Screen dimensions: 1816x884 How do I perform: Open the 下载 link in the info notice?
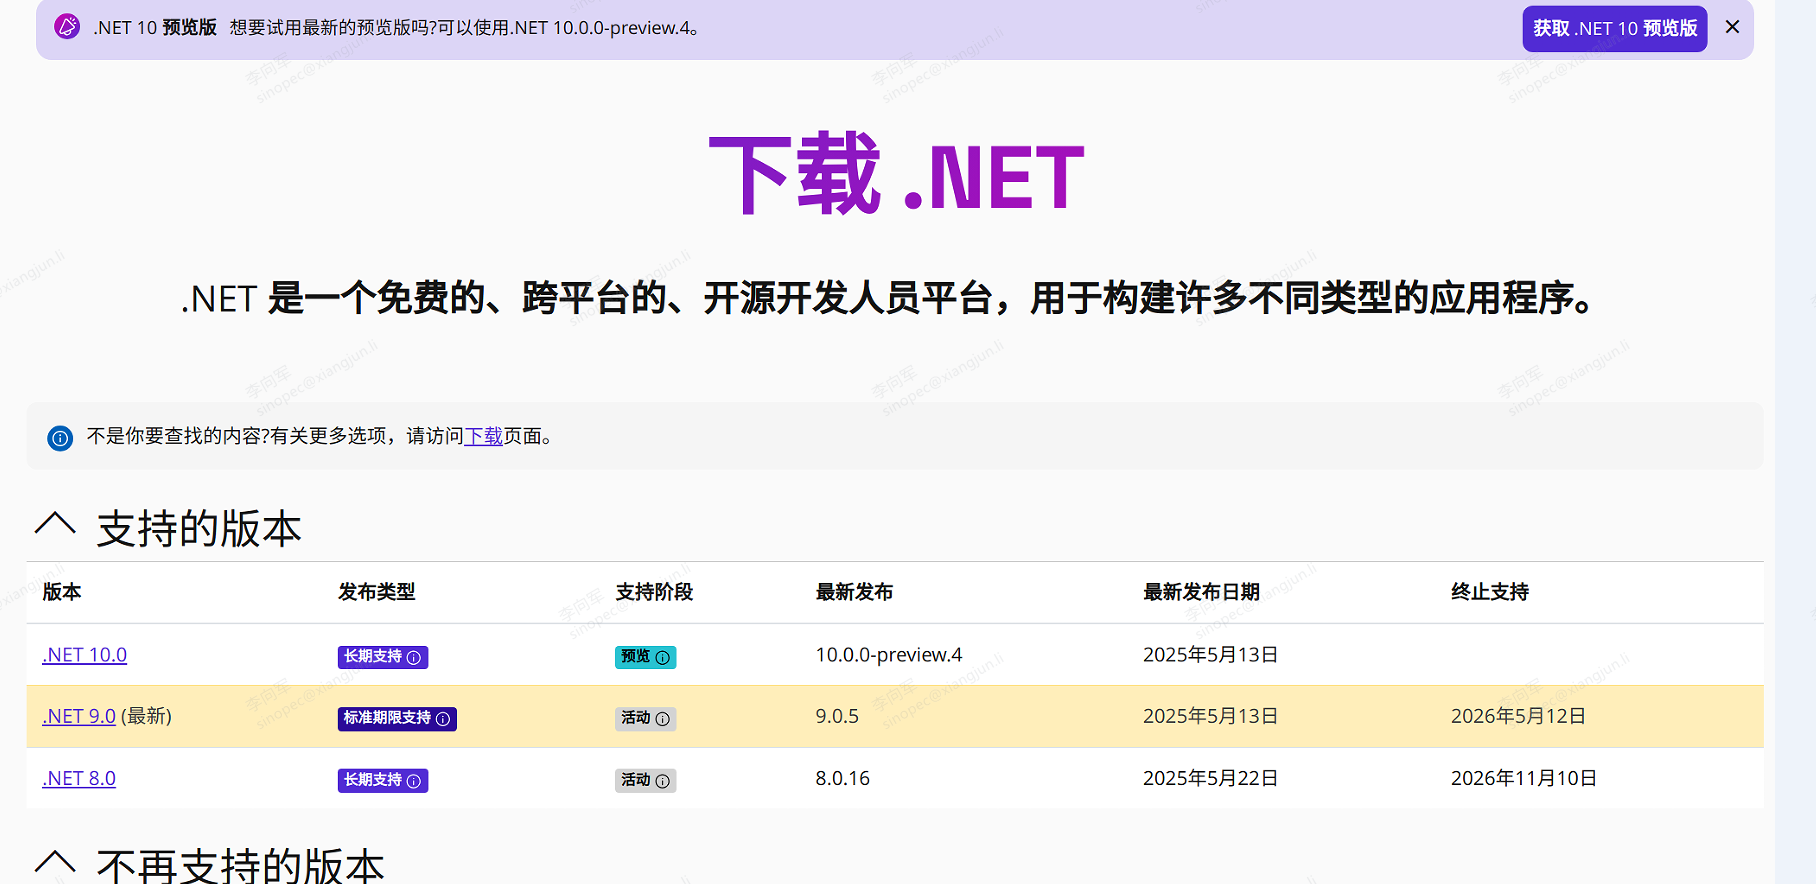(484, 436)
